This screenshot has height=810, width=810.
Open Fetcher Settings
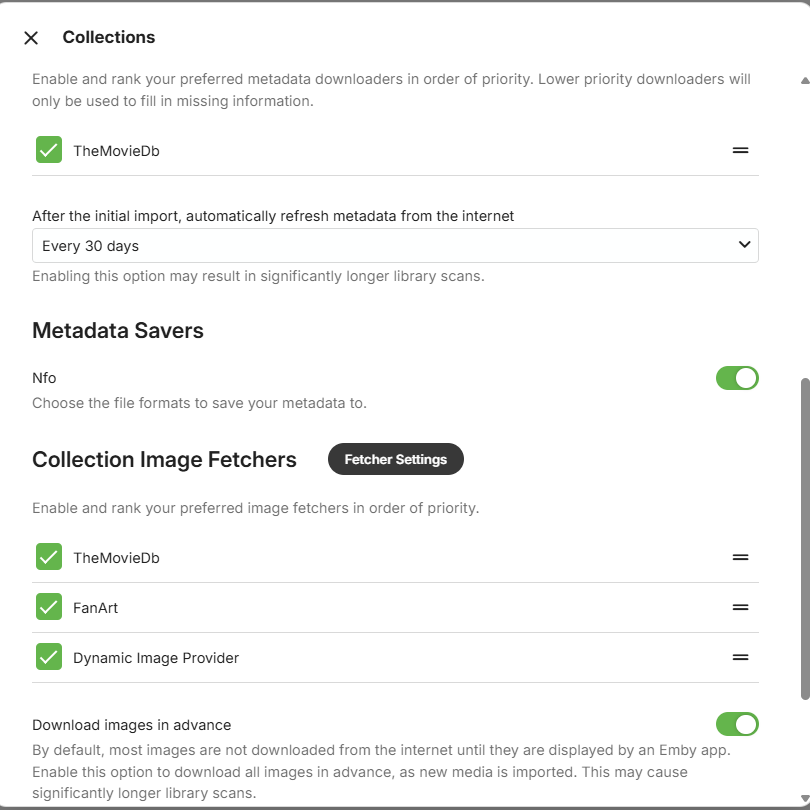coord(395,459)
